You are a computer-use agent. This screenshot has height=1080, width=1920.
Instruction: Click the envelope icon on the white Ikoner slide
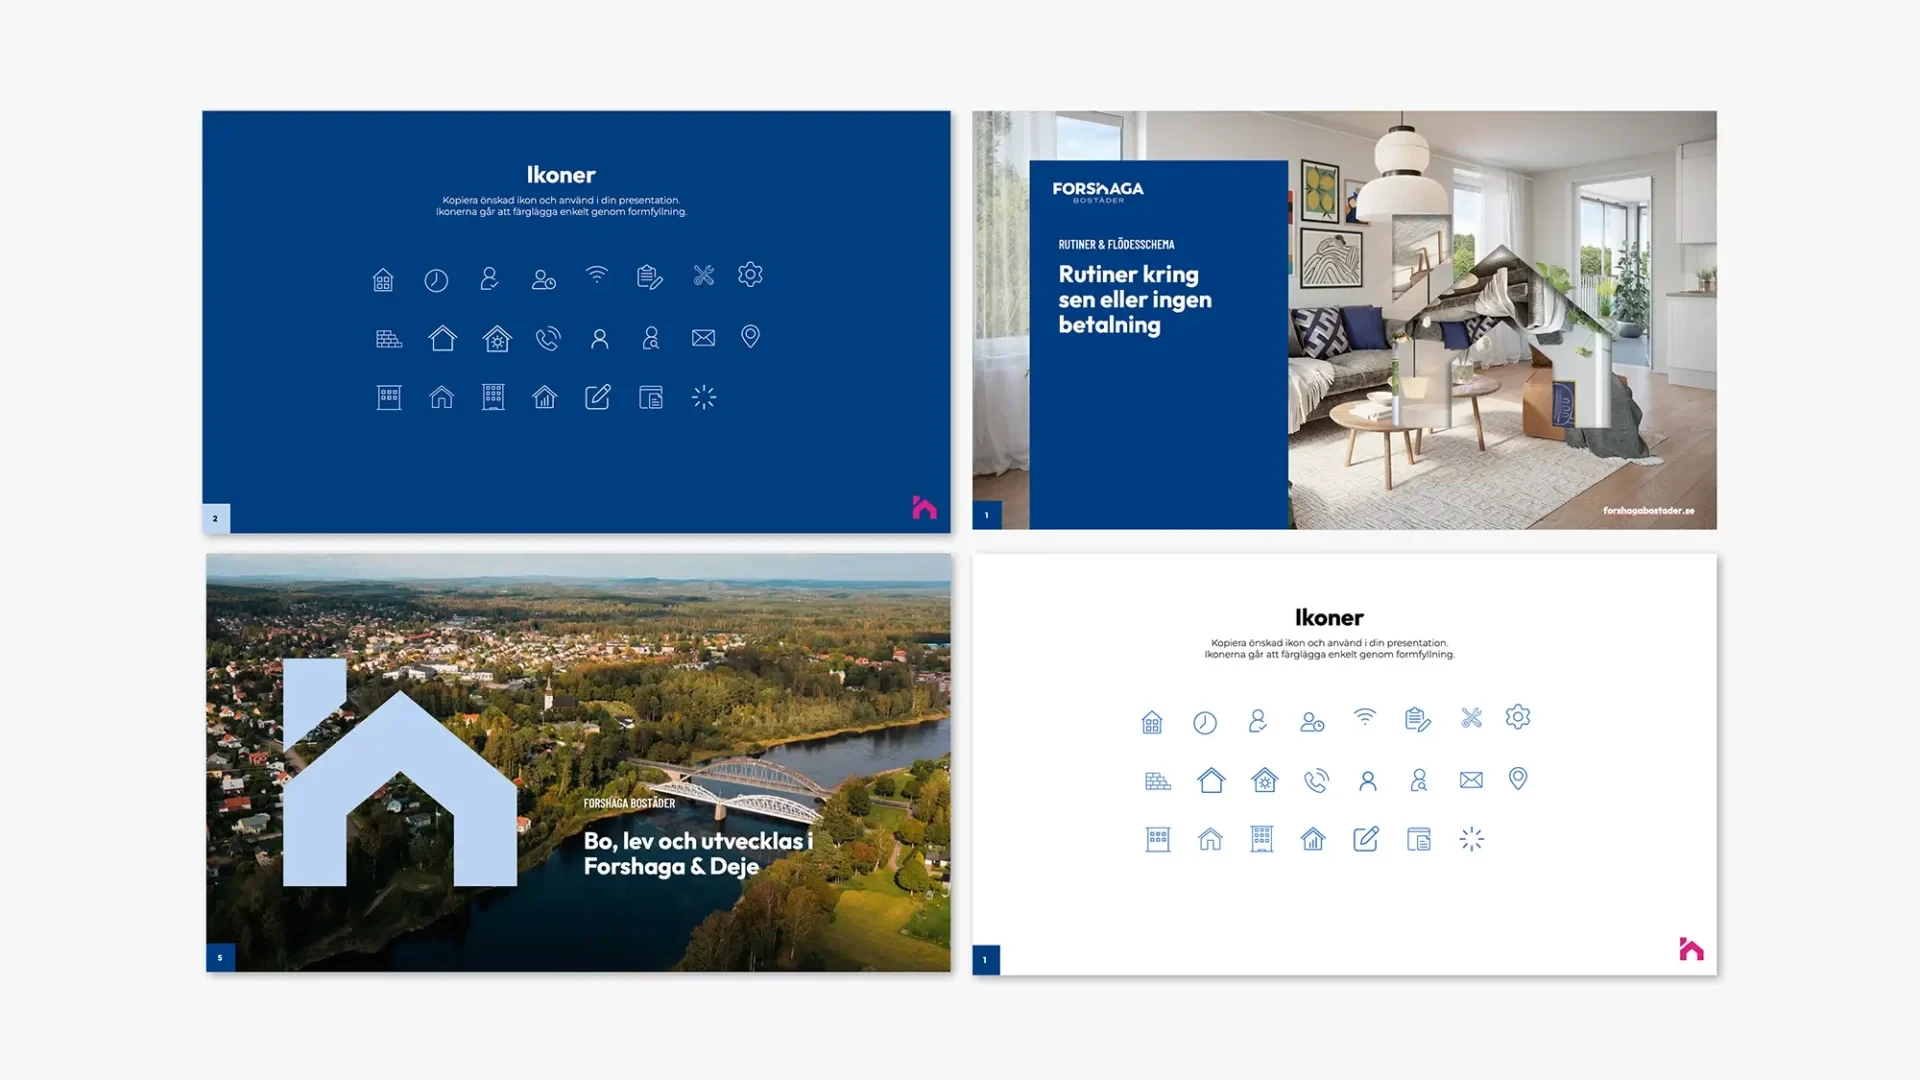click(x=1471, y=780)
